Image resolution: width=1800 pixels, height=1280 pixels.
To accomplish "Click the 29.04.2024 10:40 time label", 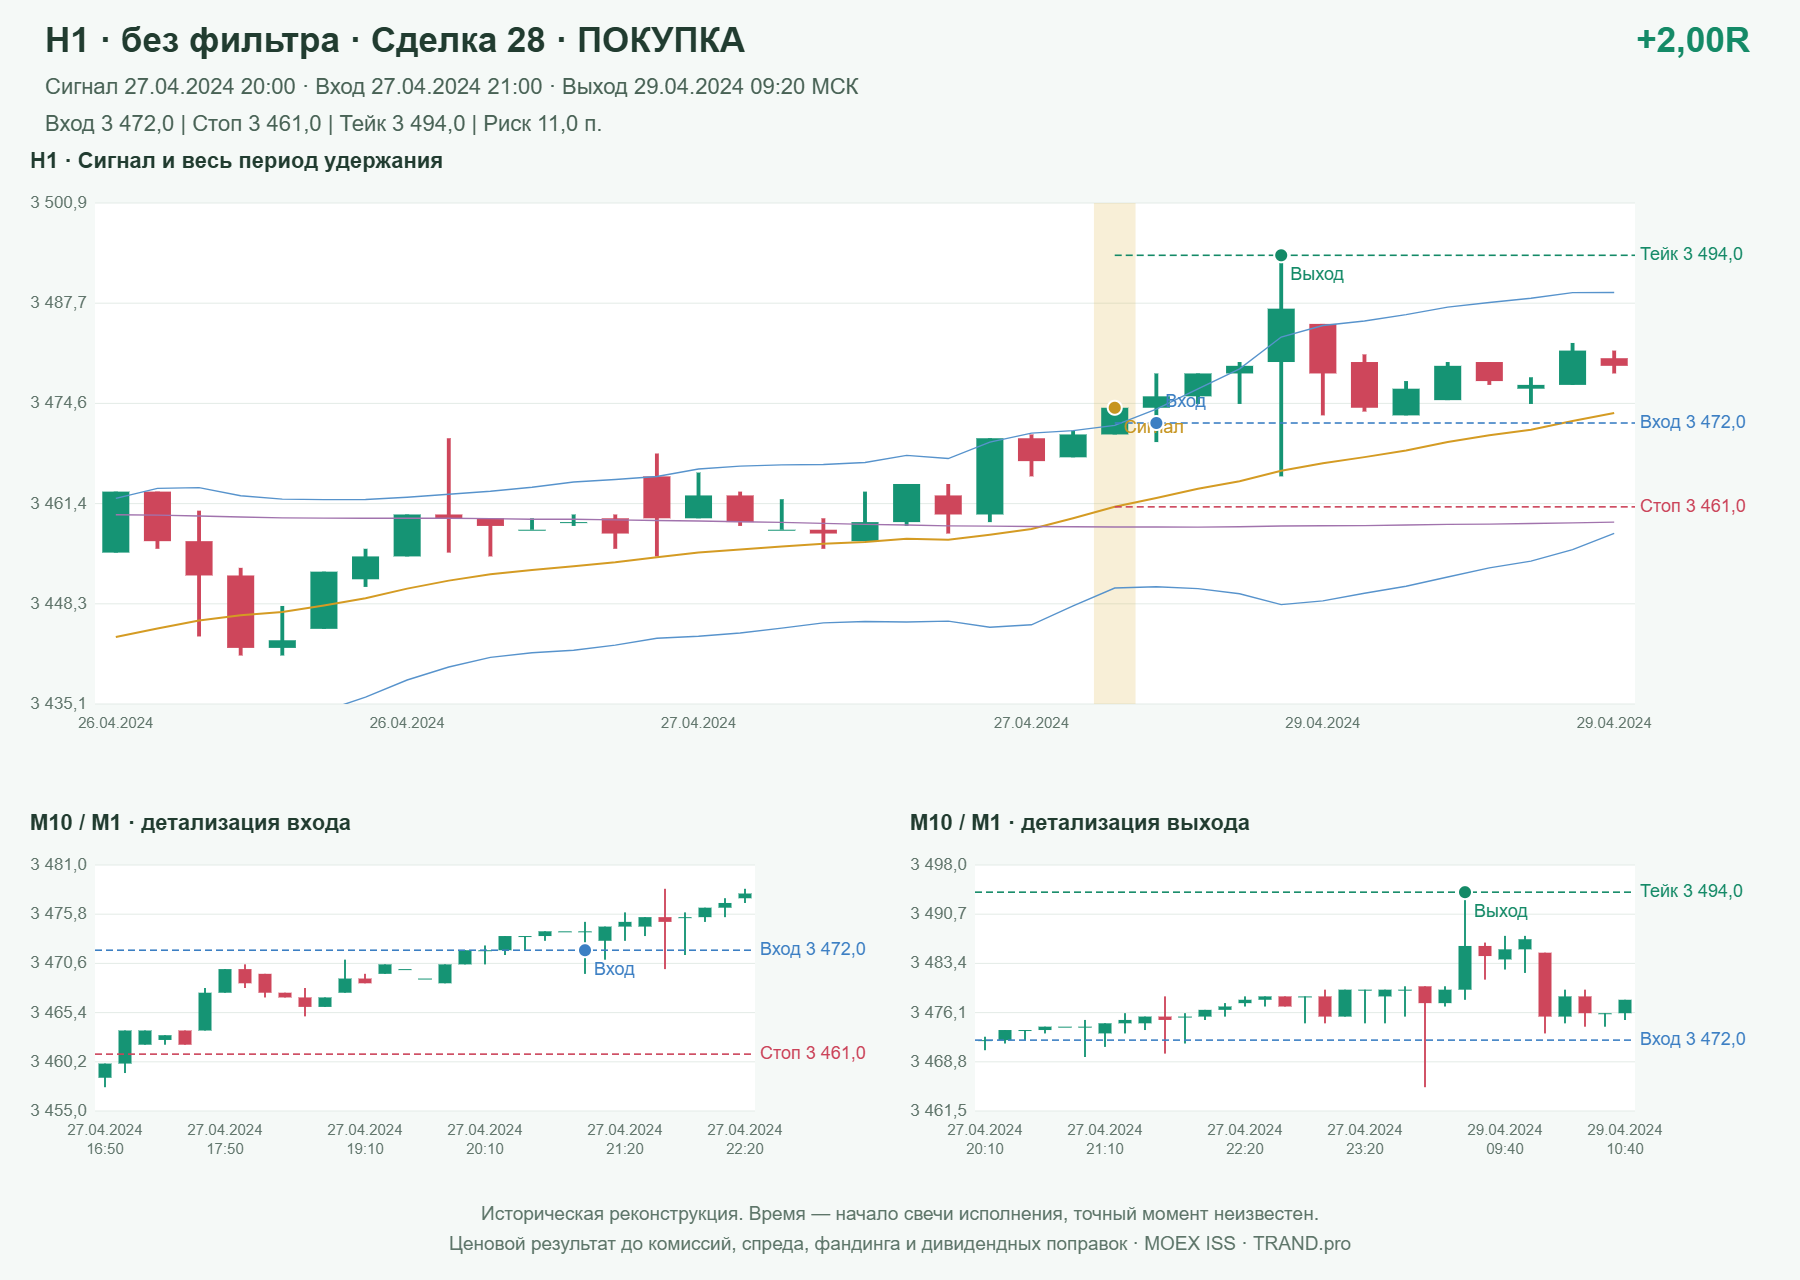I will pyautogui.click(x=1625, y=1139).
